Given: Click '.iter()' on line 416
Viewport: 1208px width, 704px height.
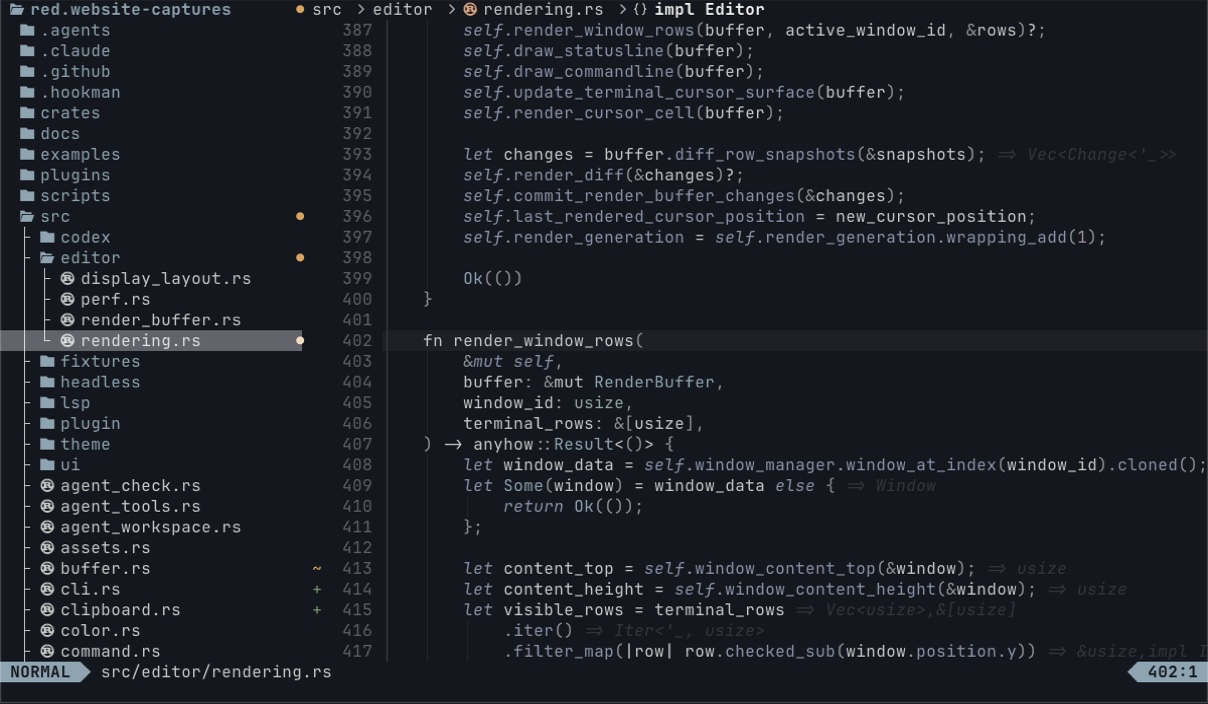Looking at the screenshot, I should (x=538, y=630).
